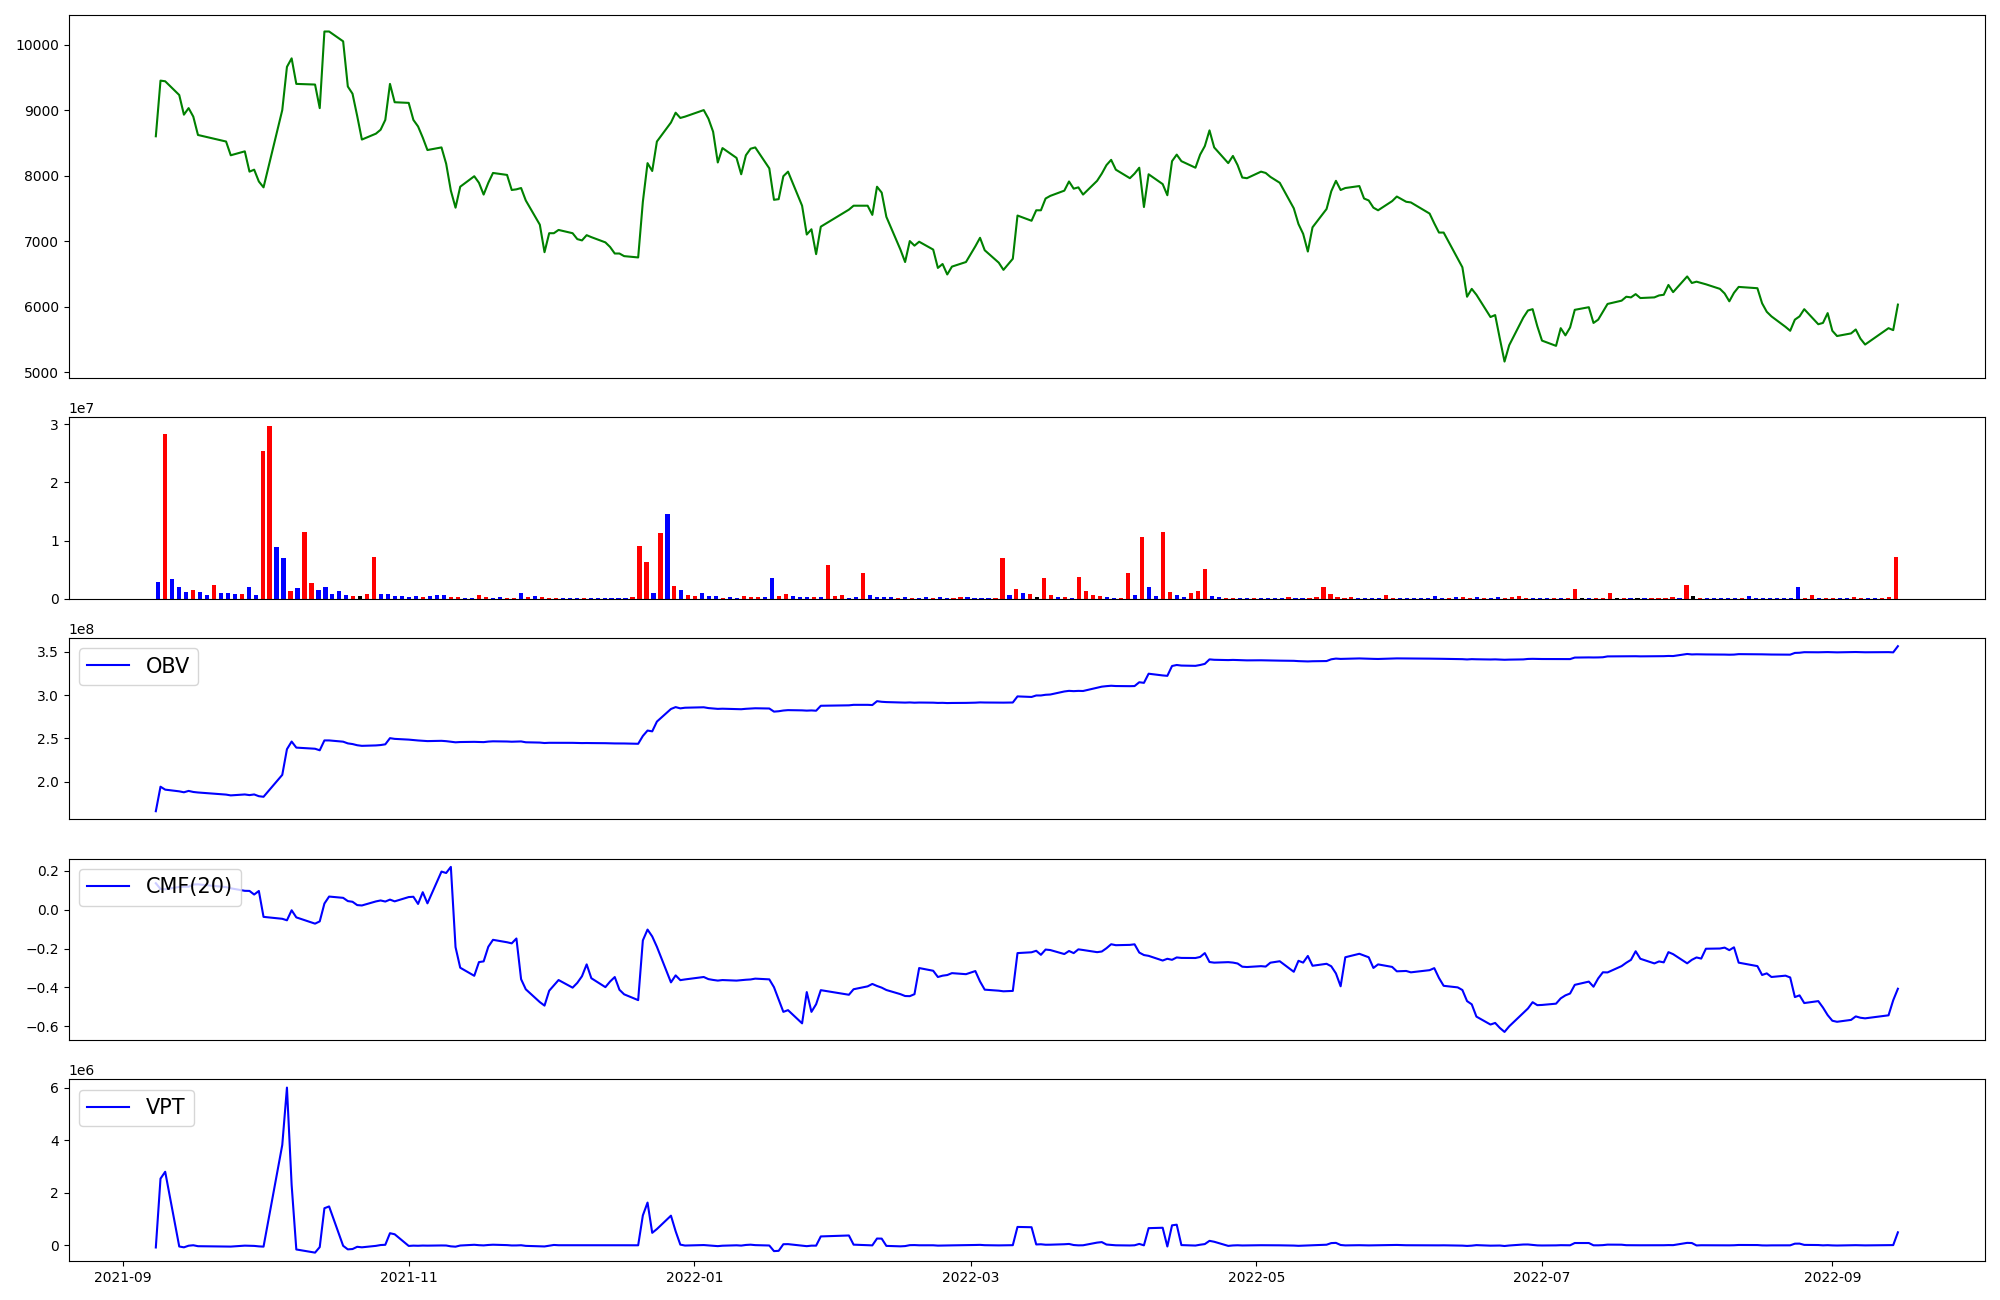Click the OBV legend box
Viewport: 2000px width, 1300px height.
coord(139,667)
